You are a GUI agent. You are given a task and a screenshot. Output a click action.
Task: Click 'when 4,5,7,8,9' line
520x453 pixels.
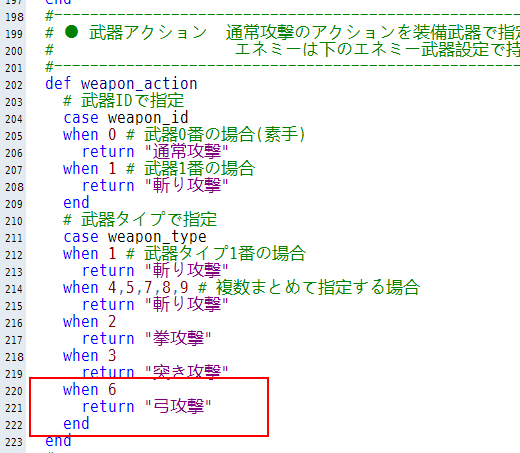coord(241,288)
